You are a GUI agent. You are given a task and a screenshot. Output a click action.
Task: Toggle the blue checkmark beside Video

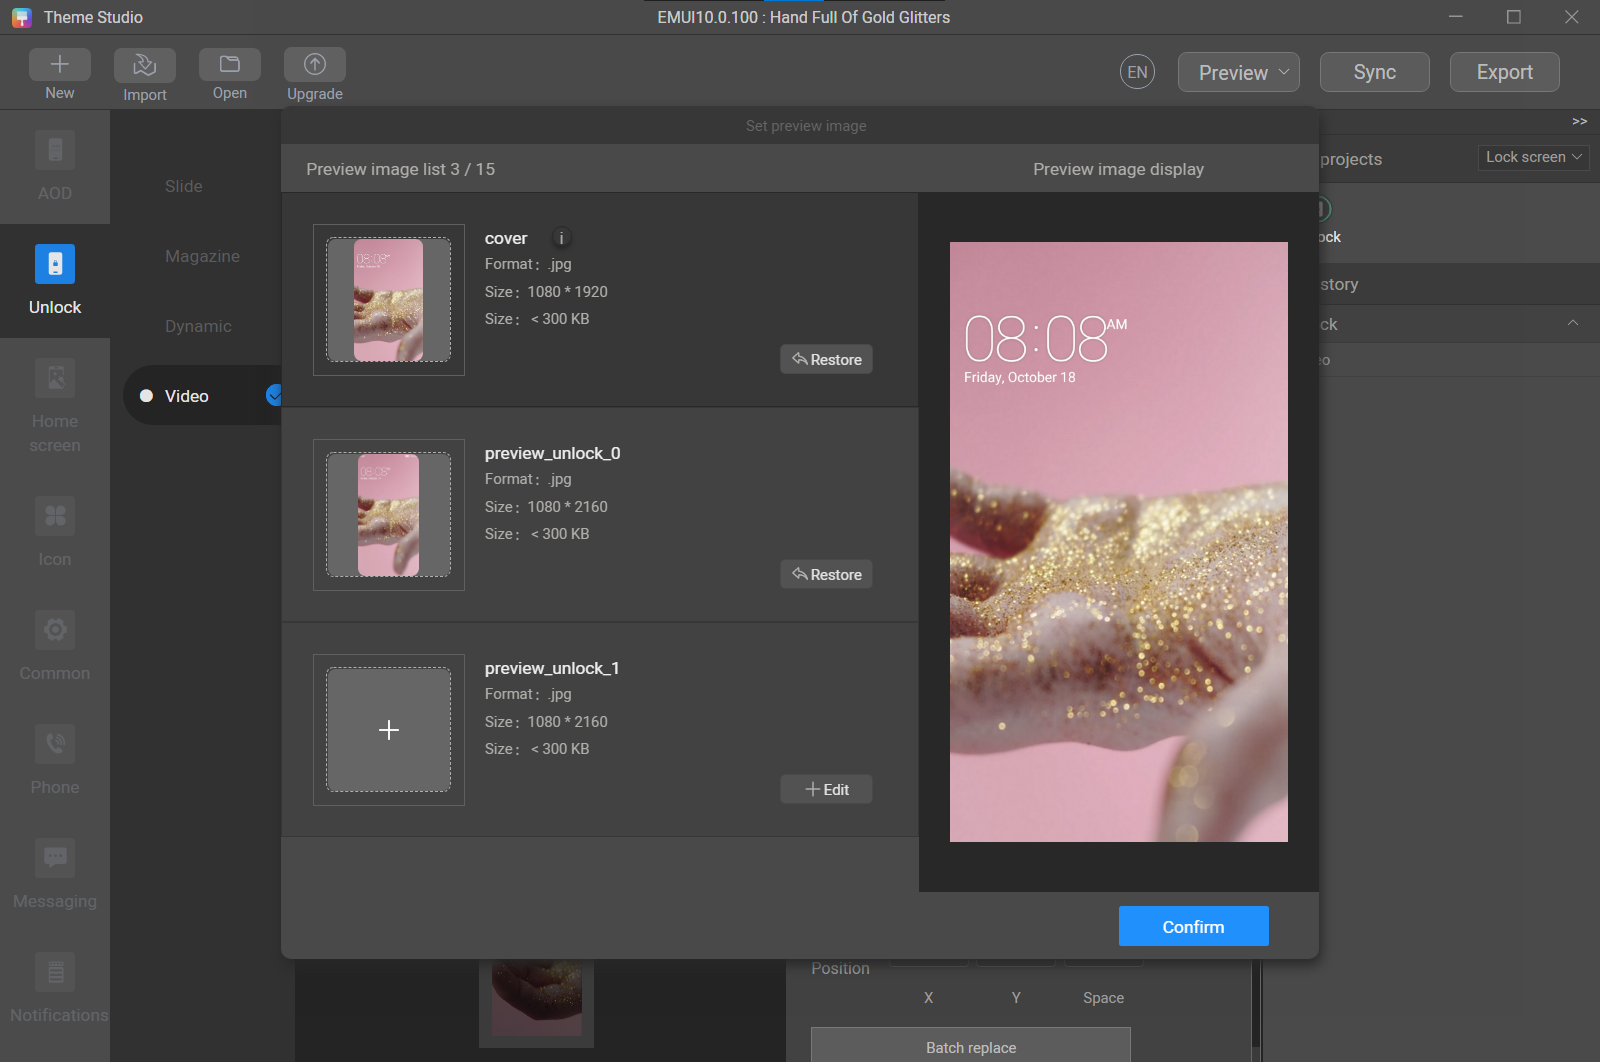click(273, 396)
